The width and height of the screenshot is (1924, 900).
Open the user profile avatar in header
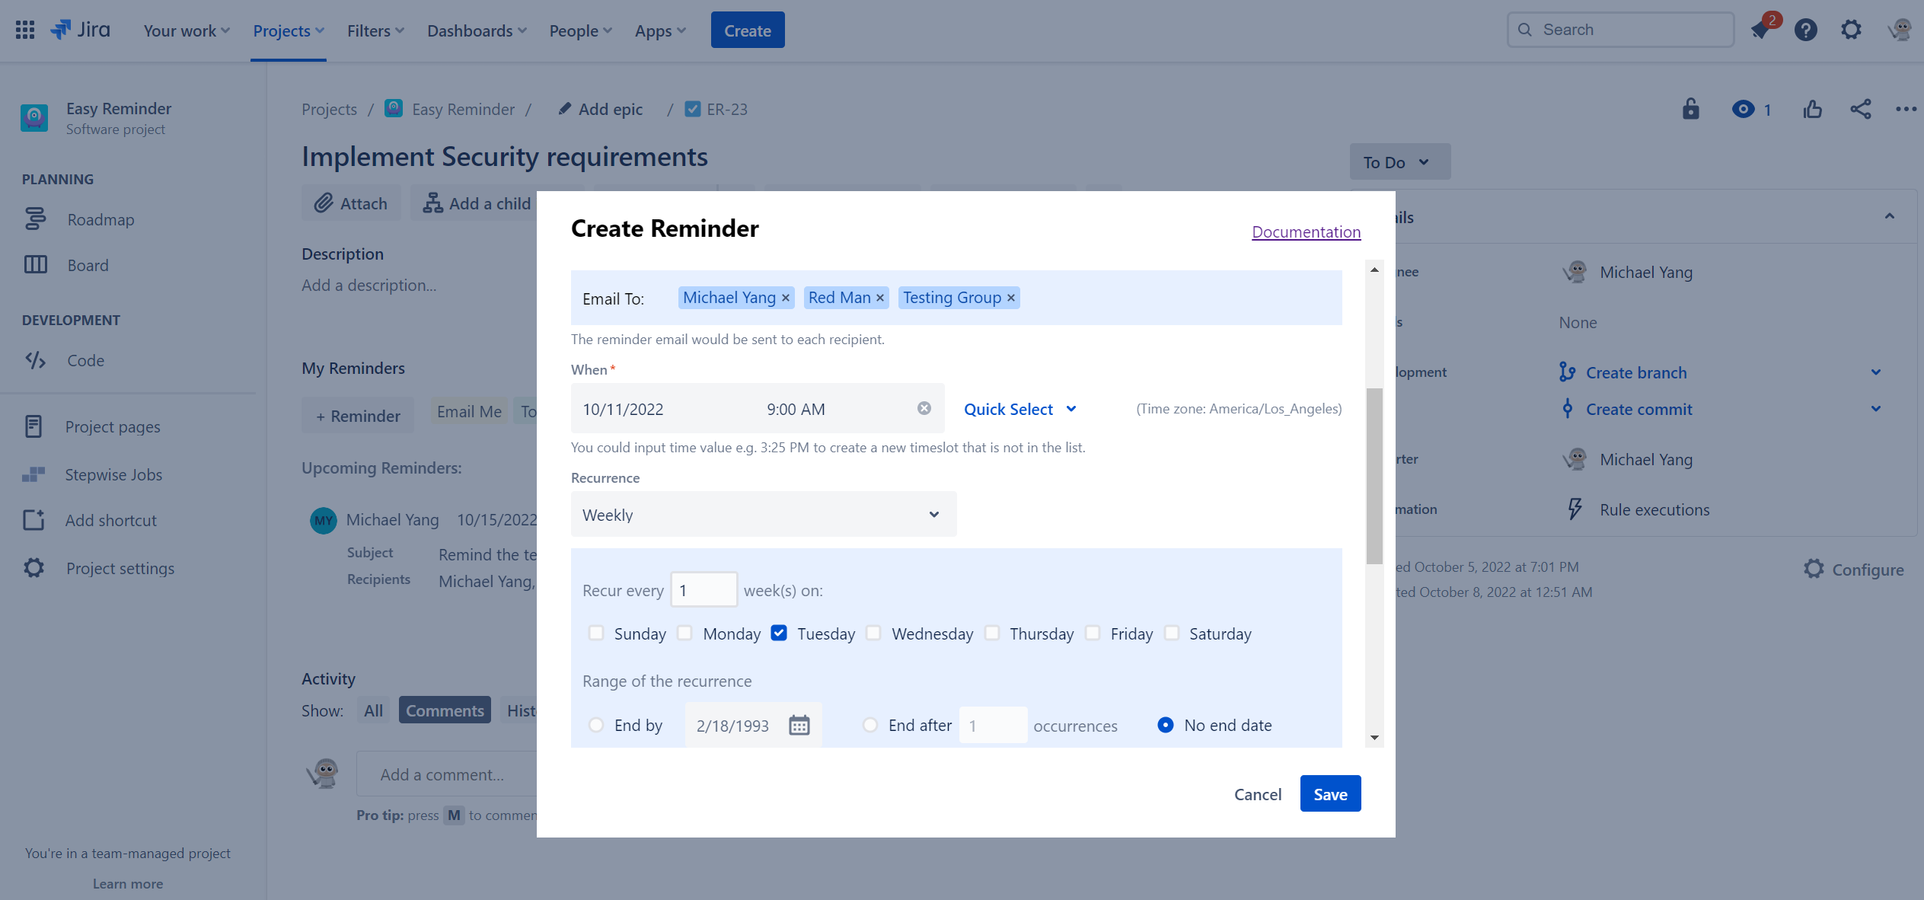pos(1900,30)
